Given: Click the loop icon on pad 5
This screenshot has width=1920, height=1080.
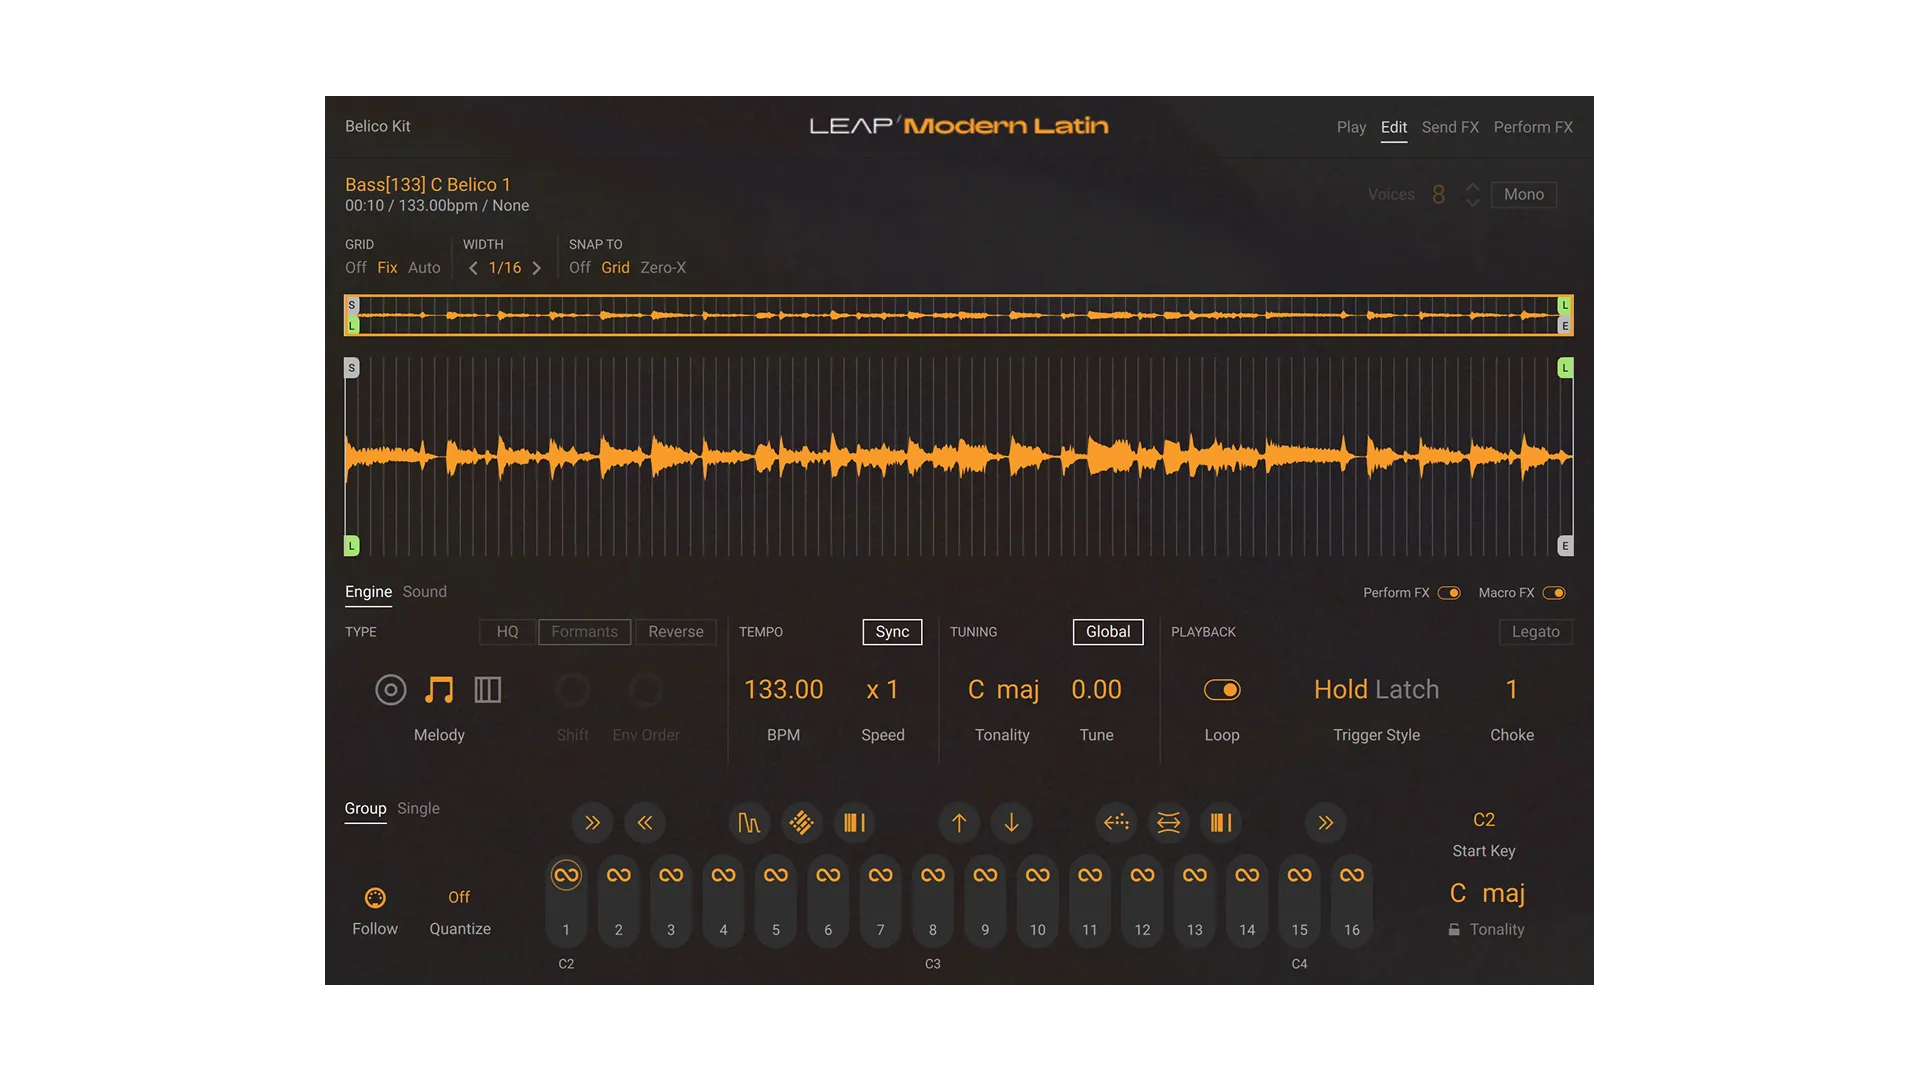Looking at the screenshot, I should coord(775,875).
